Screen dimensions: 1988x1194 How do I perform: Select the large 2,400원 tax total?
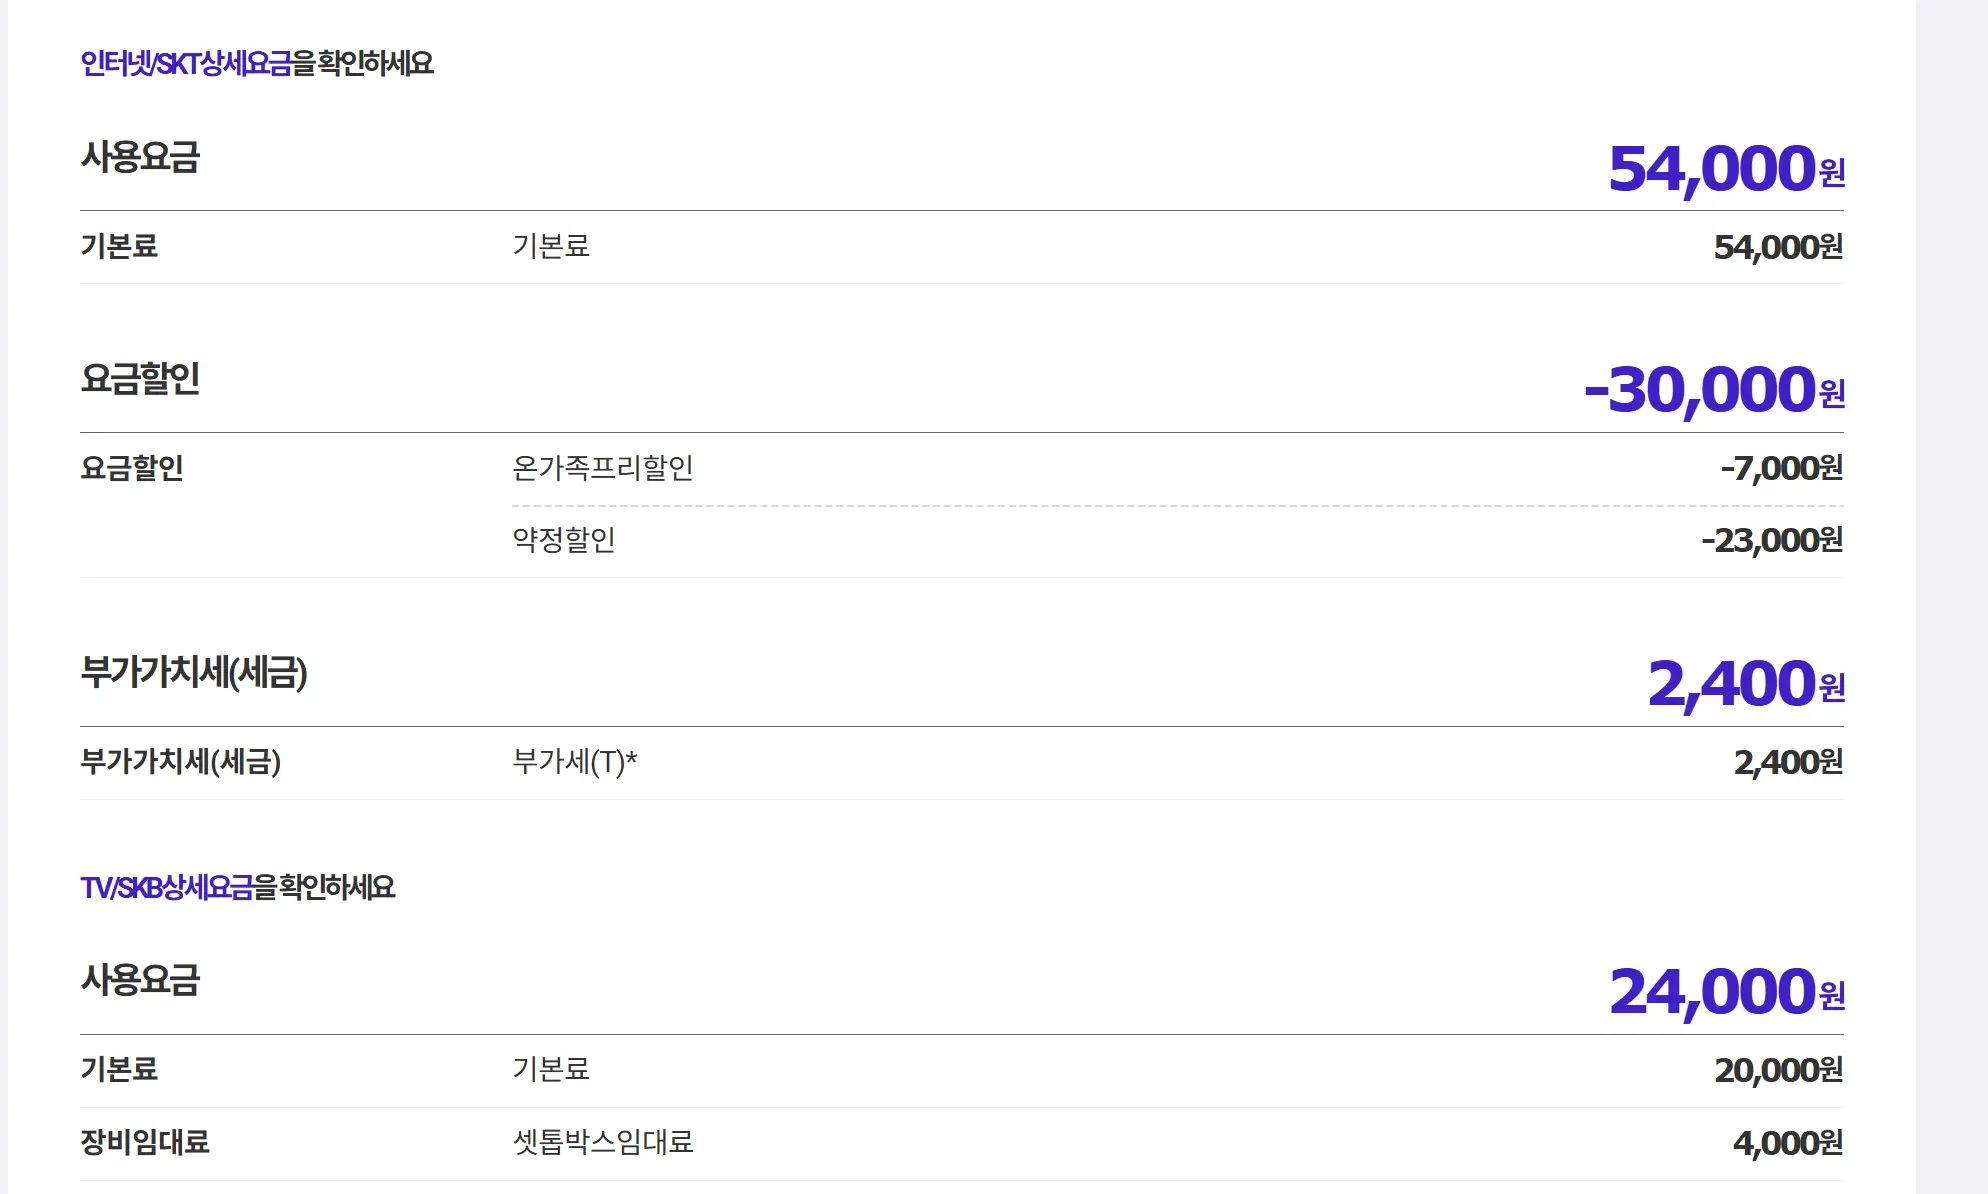1745,685
